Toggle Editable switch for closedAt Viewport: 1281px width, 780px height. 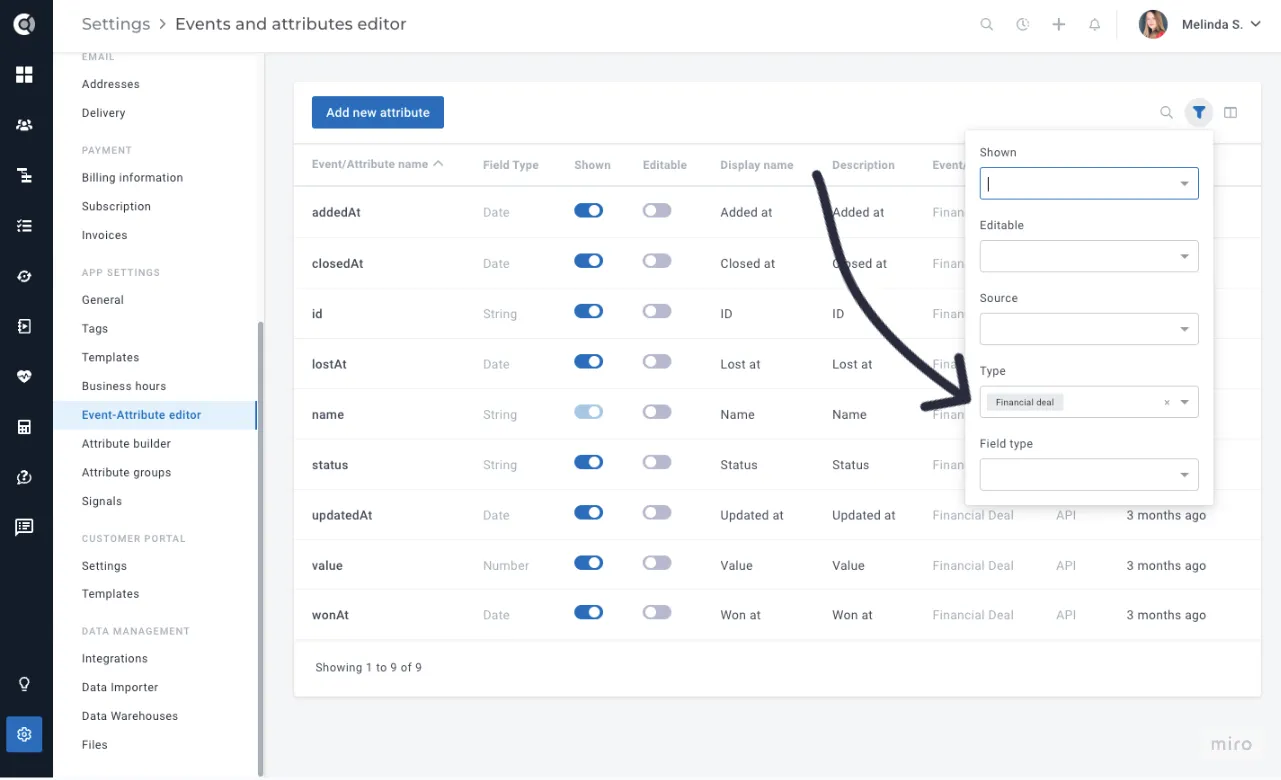(657, 261)
